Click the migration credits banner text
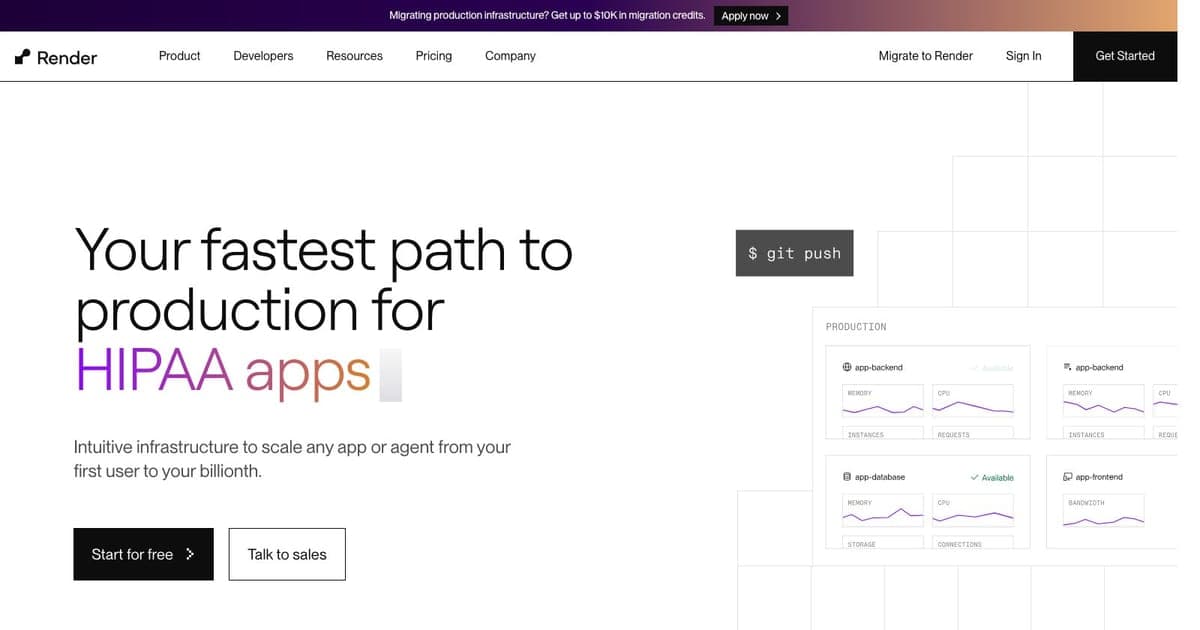 coord(547,16)
